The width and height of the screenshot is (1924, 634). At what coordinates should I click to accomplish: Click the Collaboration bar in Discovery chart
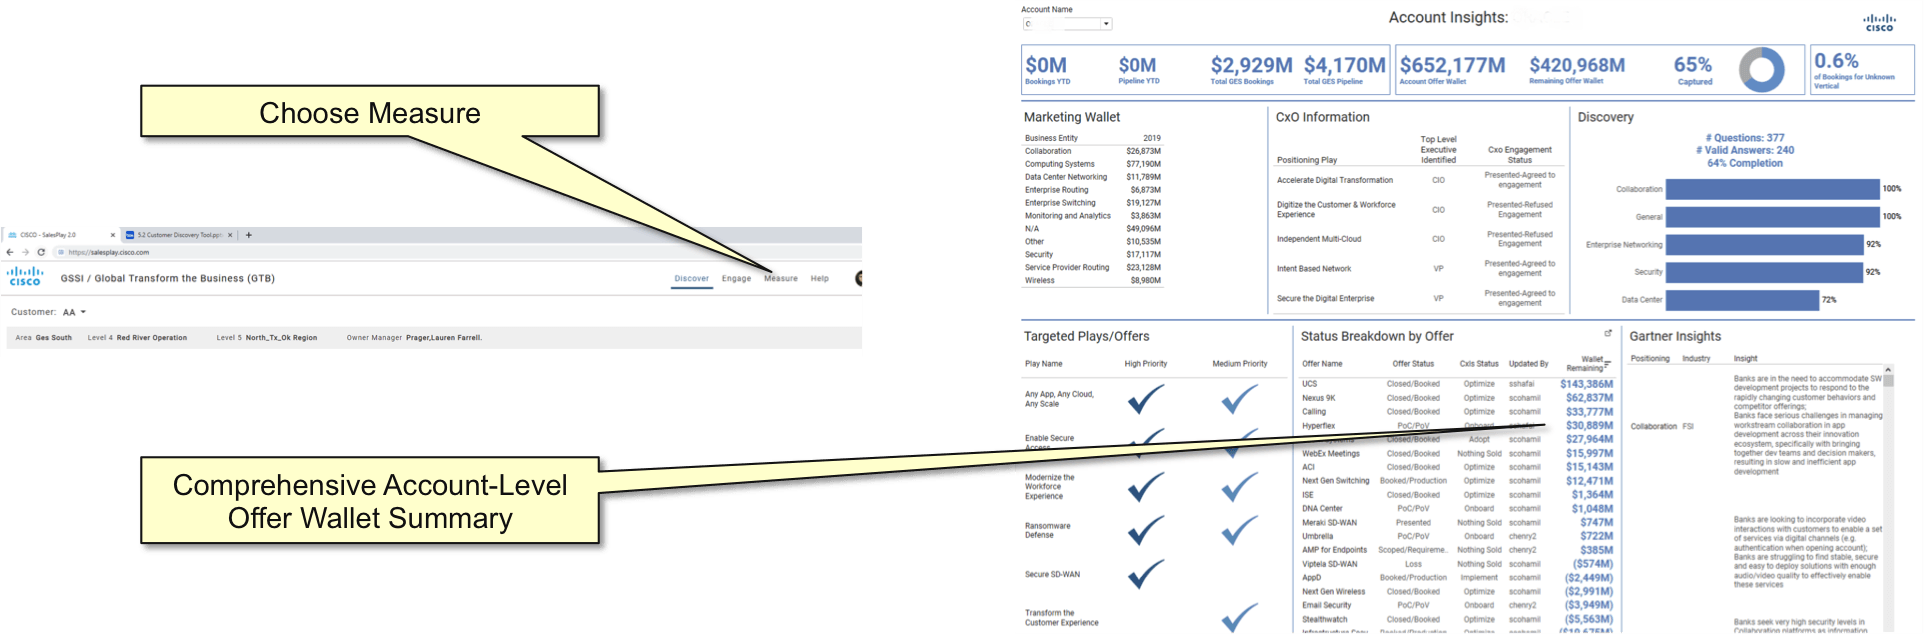[x=1772, y=189]
